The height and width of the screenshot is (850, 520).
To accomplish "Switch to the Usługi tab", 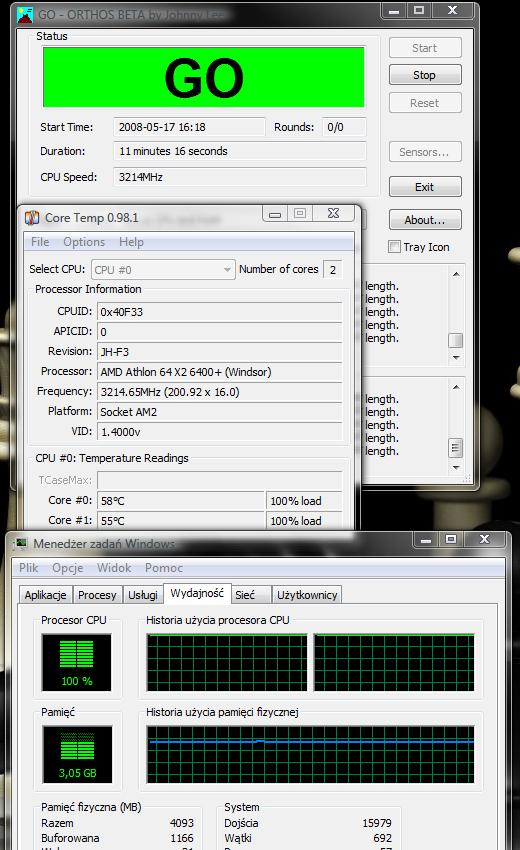I will click(x=143, y=595).
